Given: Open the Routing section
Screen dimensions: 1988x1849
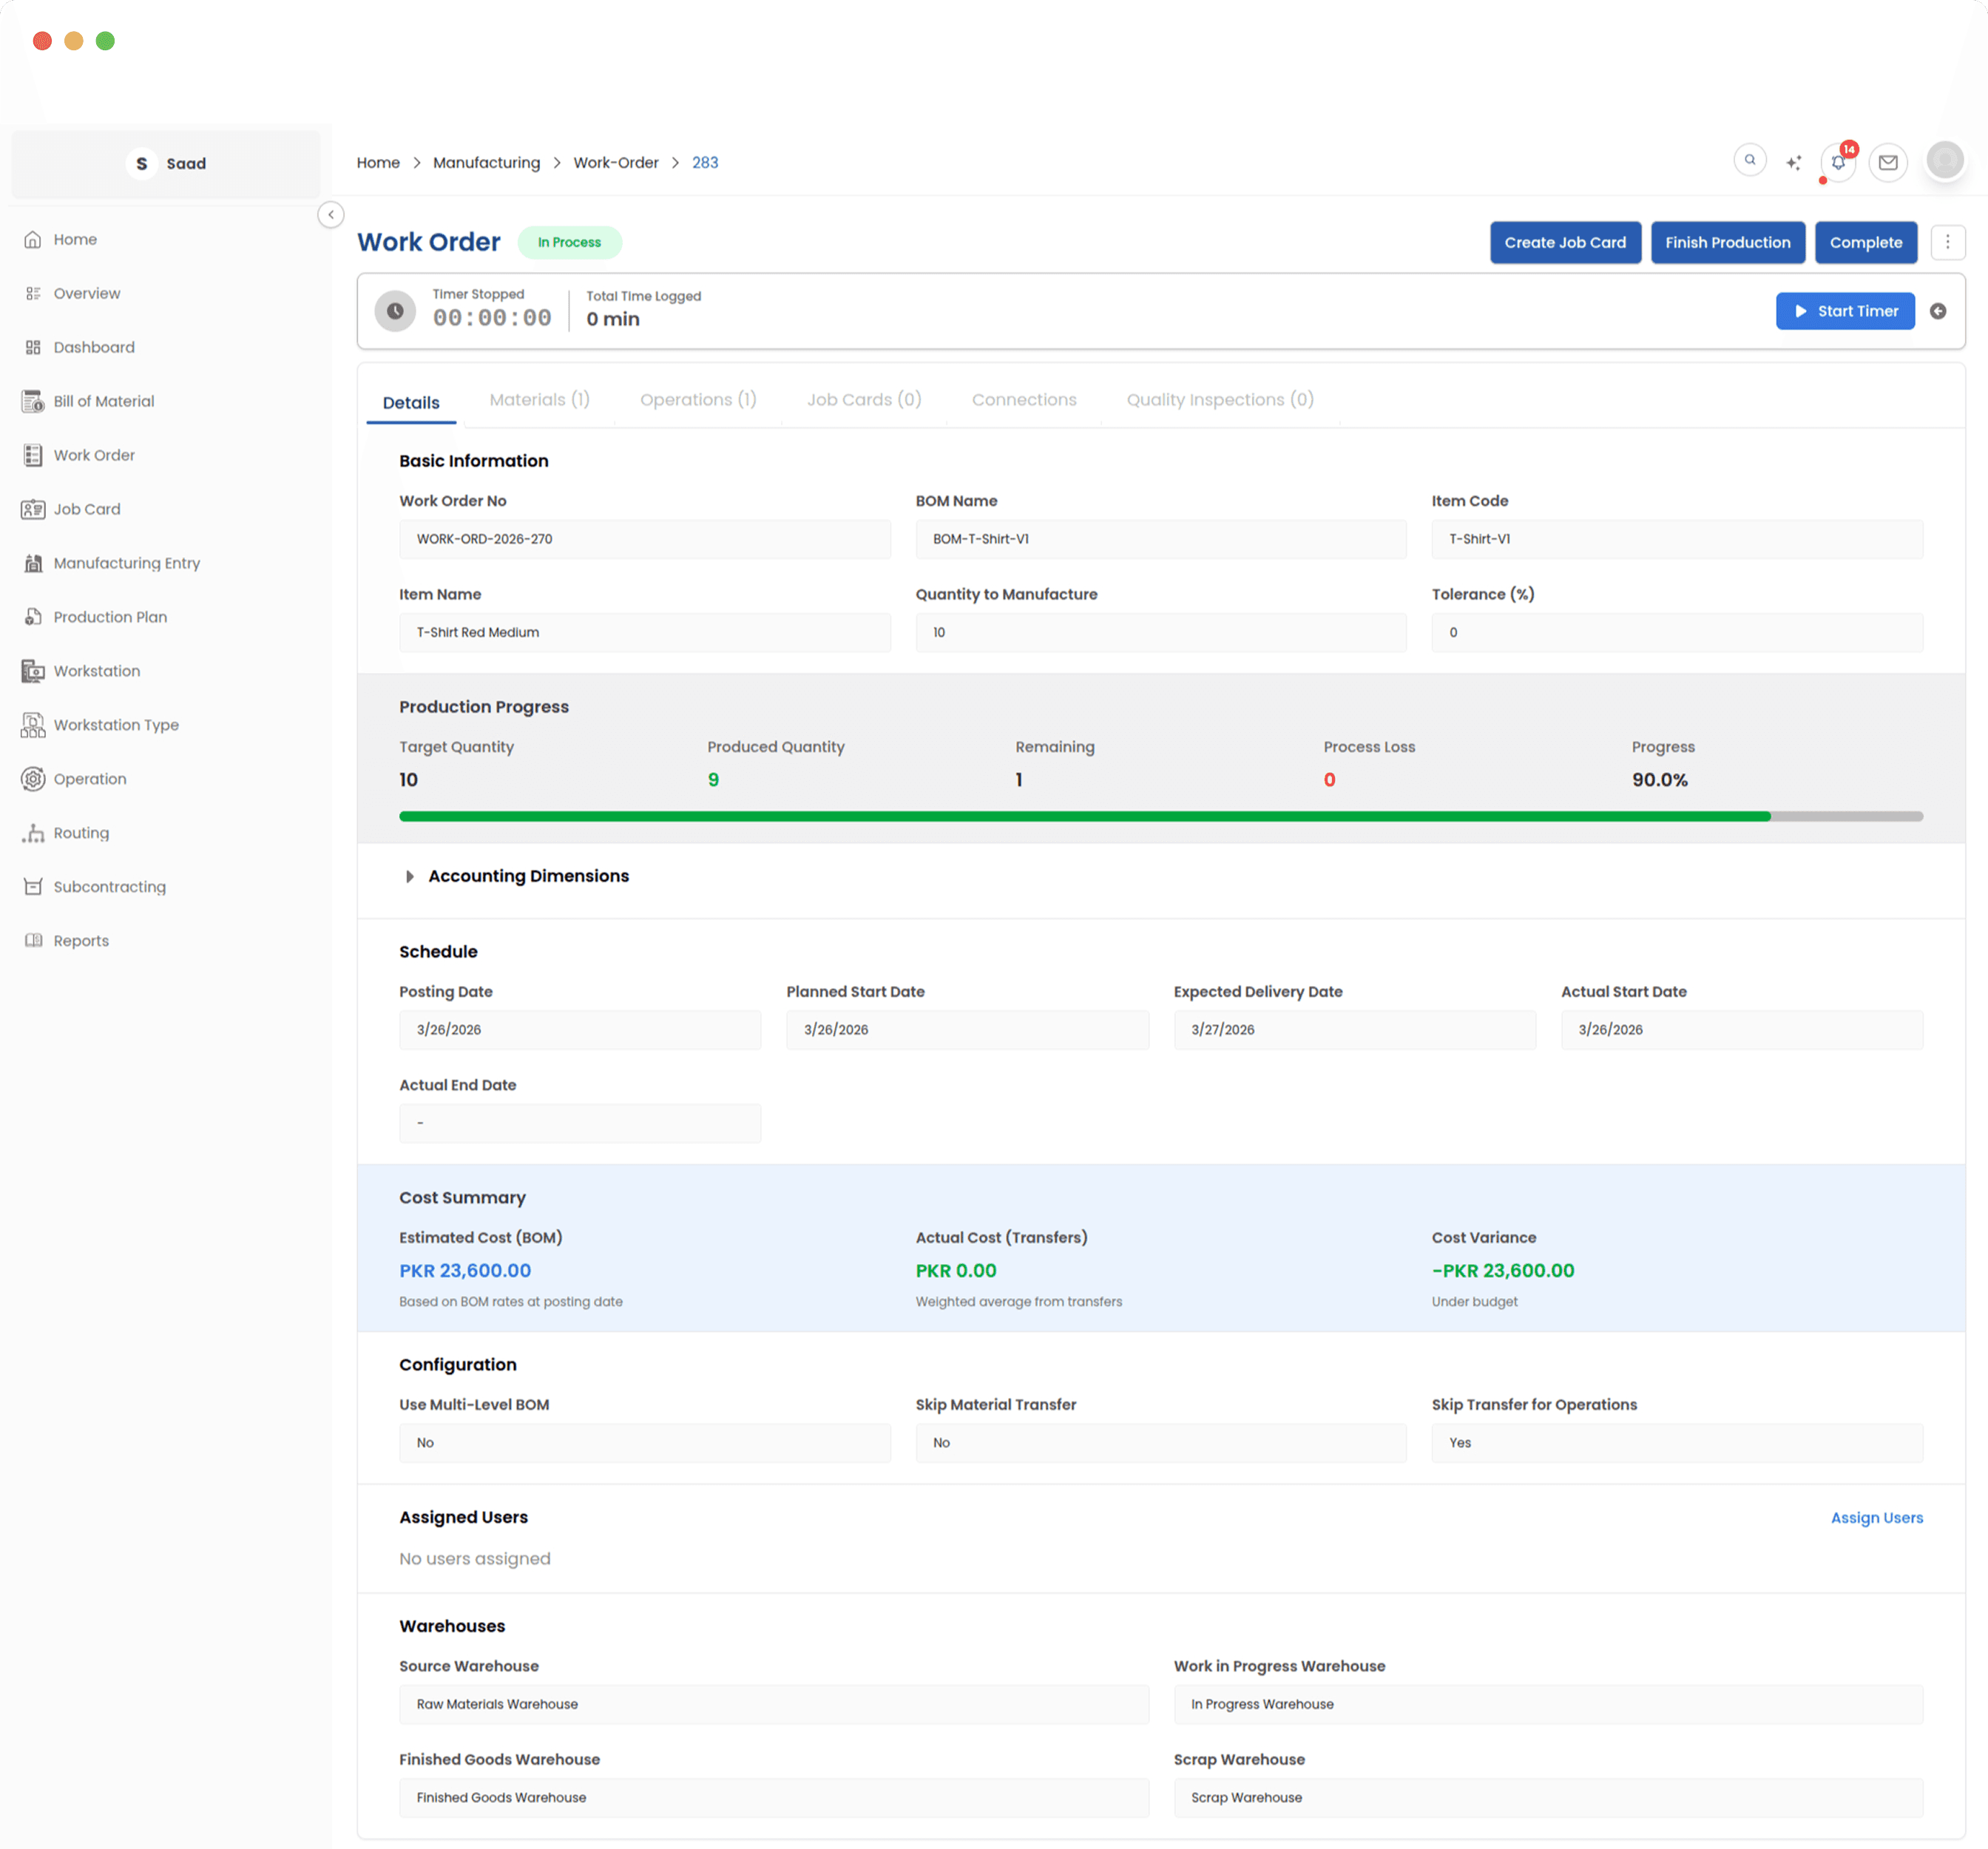Looking at the screenshot, I should (81, 832).
